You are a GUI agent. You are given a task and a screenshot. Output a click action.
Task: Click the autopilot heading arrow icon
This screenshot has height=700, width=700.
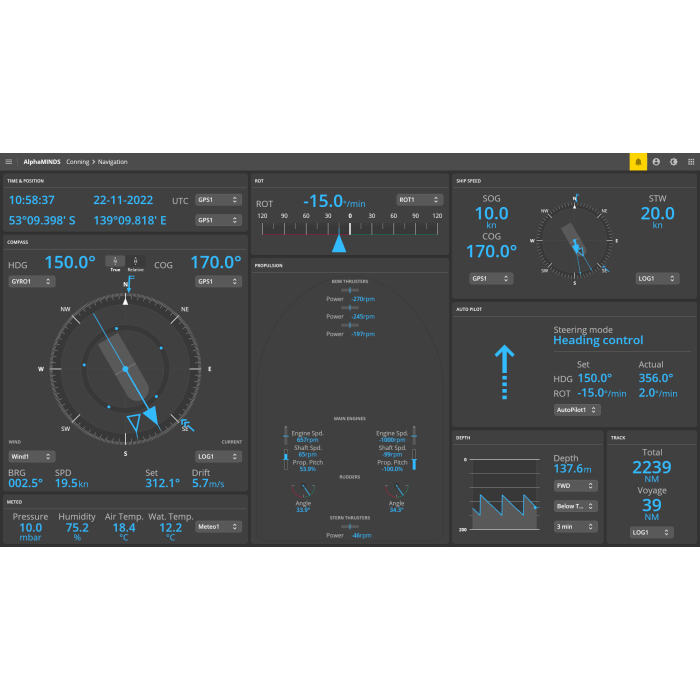[504, 372]
